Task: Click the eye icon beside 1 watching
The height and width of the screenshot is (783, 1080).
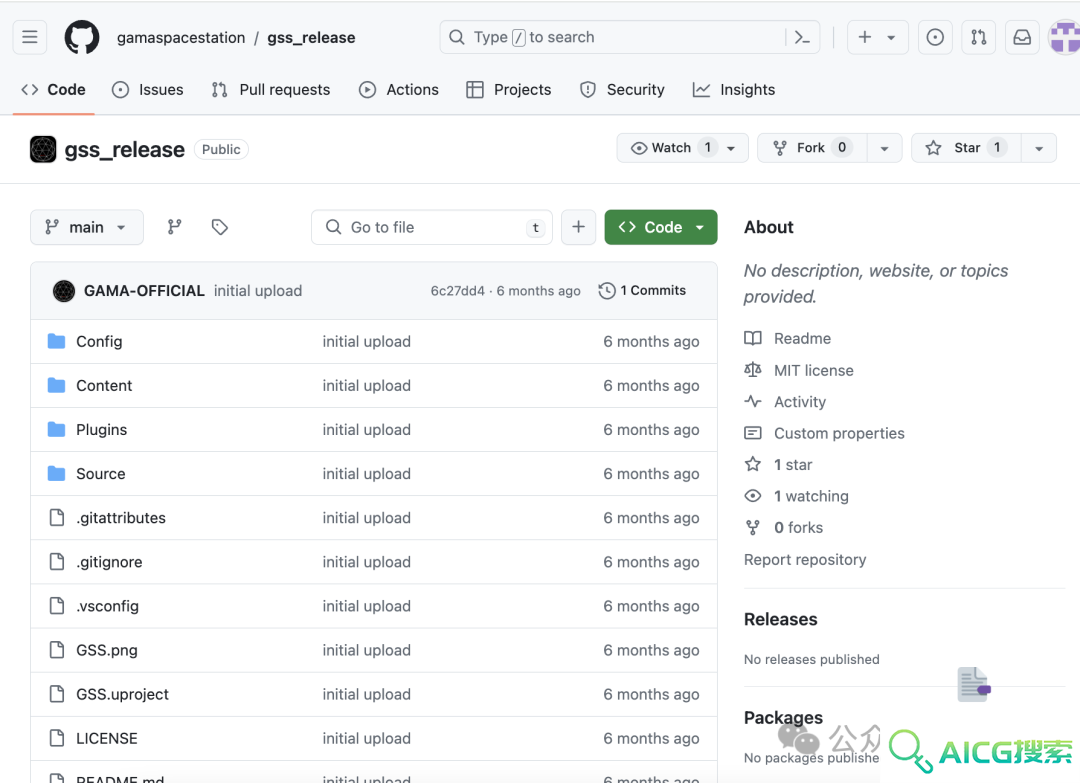Action: (x=753, y=496)
